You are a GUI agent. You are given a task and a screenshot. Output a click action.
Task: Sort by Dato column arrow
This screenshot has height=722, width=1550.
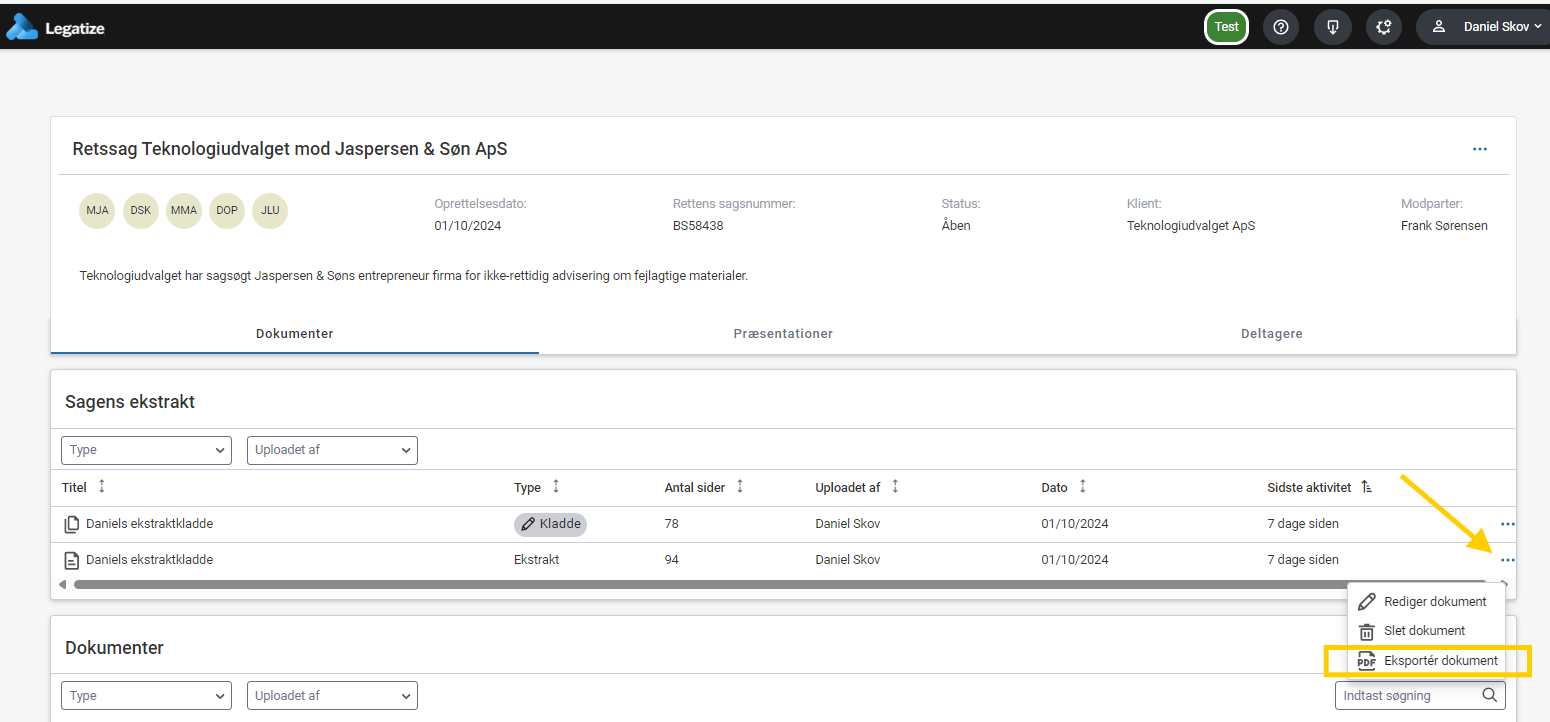1082,487
